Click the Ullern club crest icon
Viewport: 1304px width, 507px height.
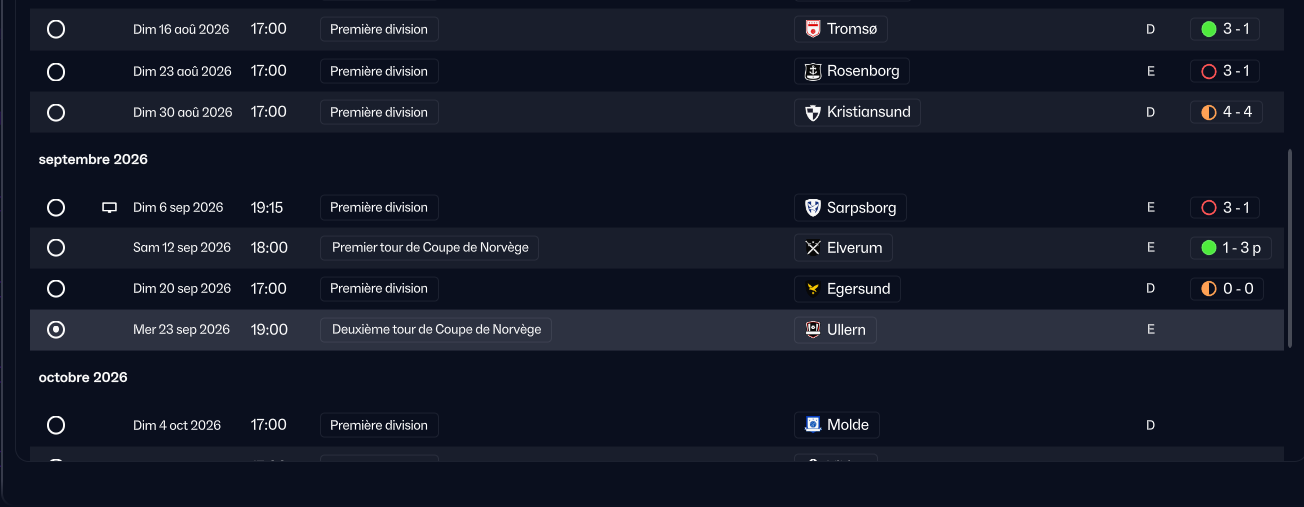[x=813, y=330]
